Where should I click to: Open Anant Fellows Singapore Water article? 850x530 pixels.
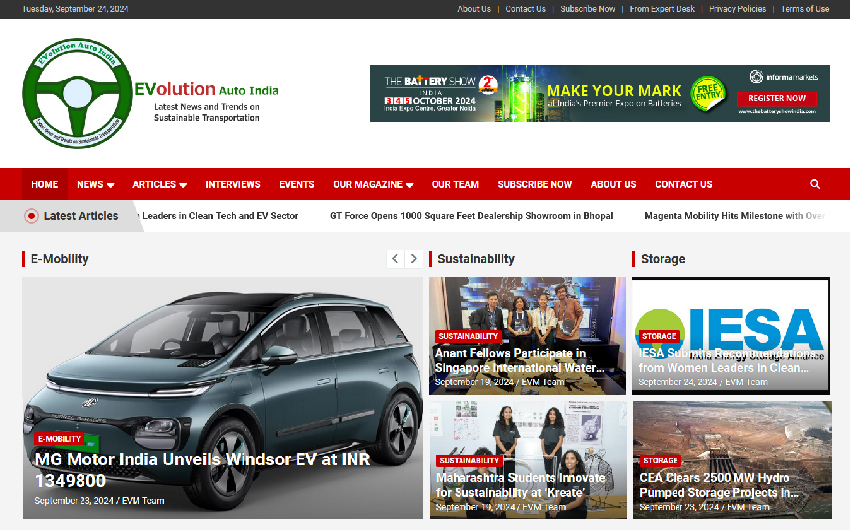click(519, 360)
